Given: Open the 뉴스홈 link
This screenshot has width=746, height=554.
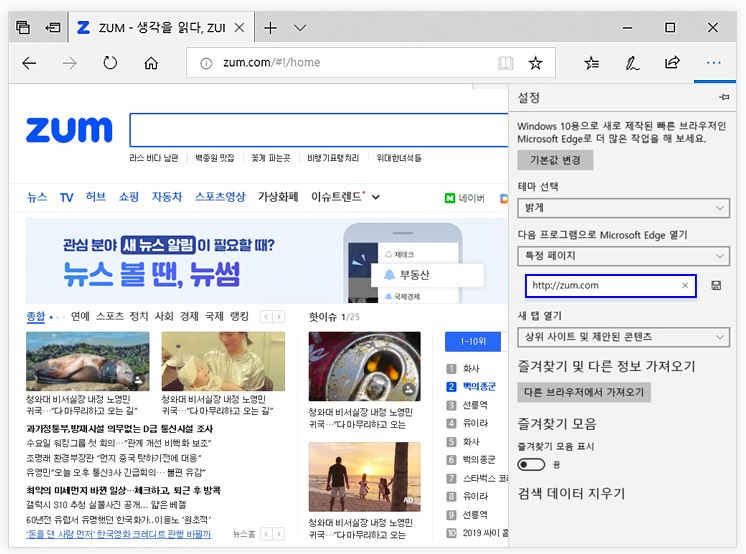Looking at the screenshot, I should point(244,534).
